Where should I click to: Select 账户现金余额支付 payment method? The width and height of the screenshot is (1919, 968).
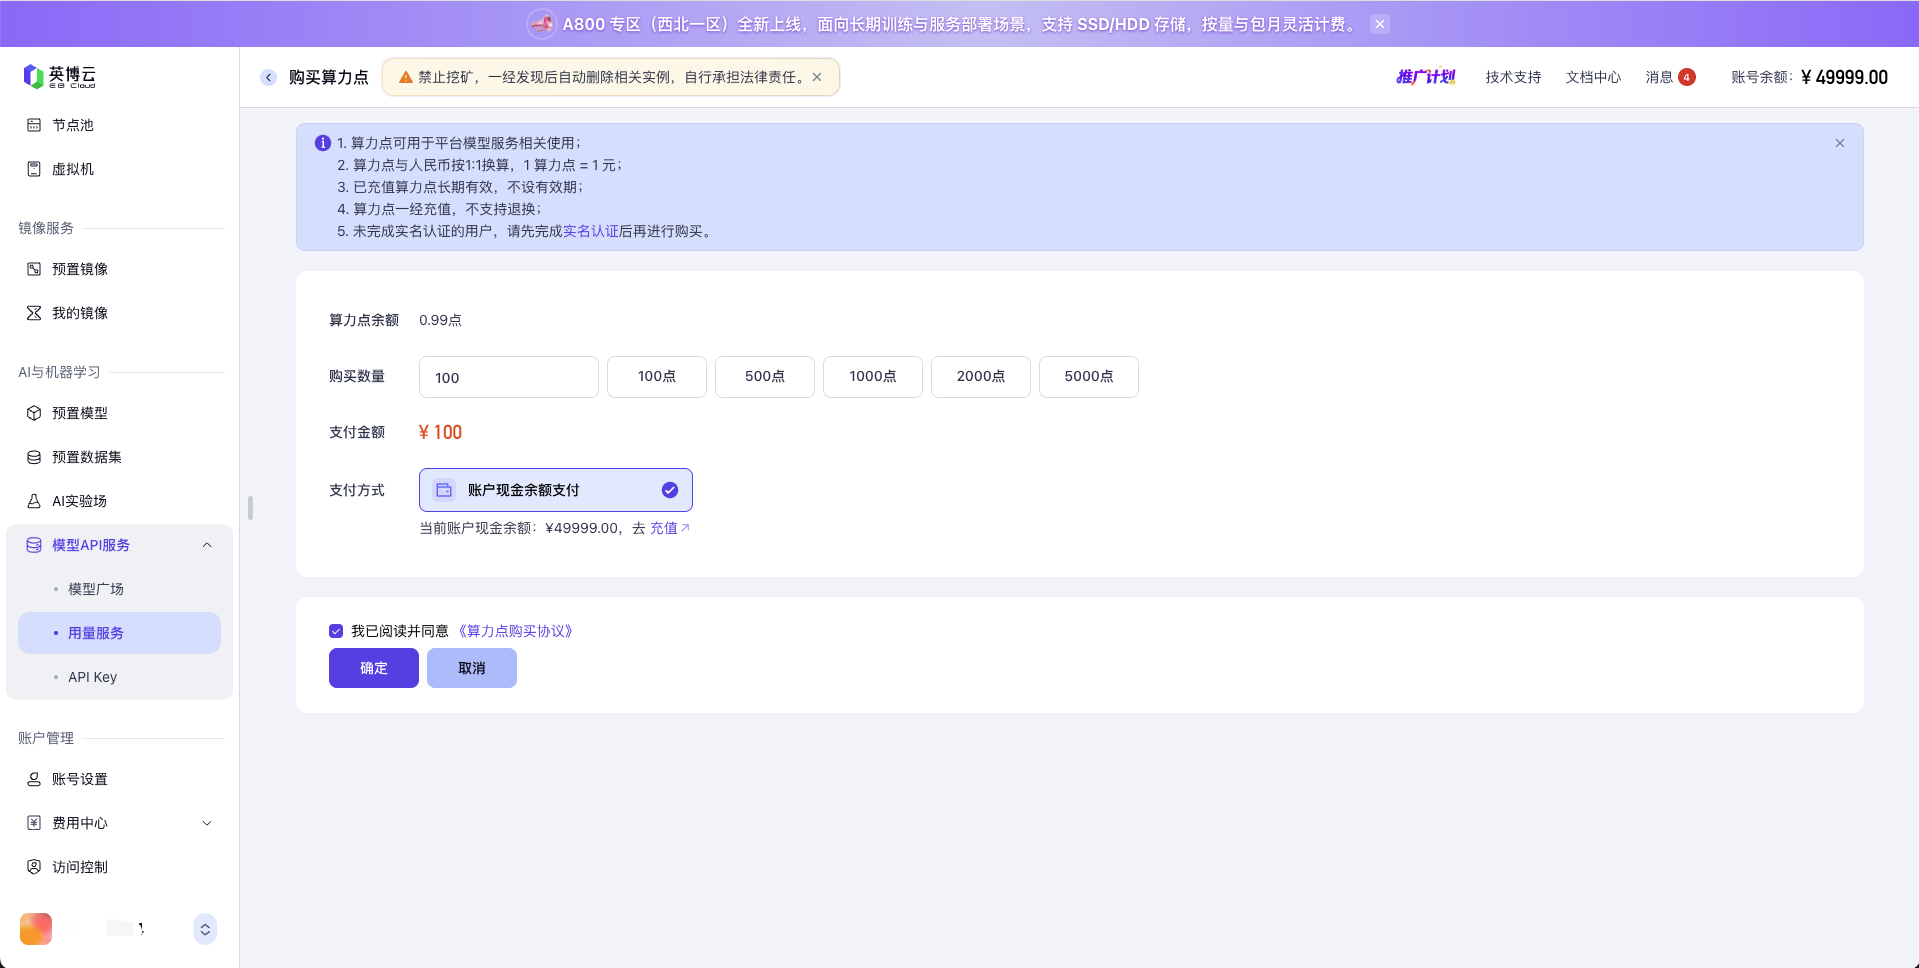[555, 490]
